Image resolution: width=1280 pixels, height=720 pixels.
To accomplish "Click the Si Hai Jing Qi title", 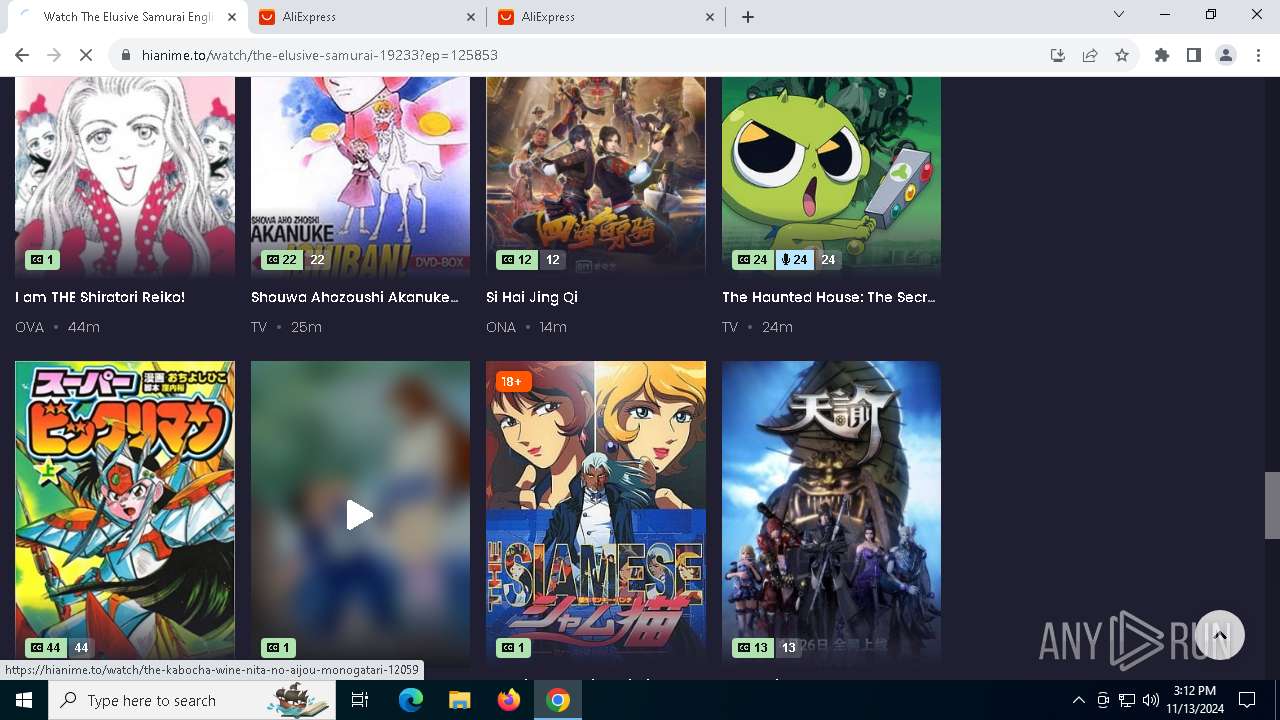I will tap(532, 297).
